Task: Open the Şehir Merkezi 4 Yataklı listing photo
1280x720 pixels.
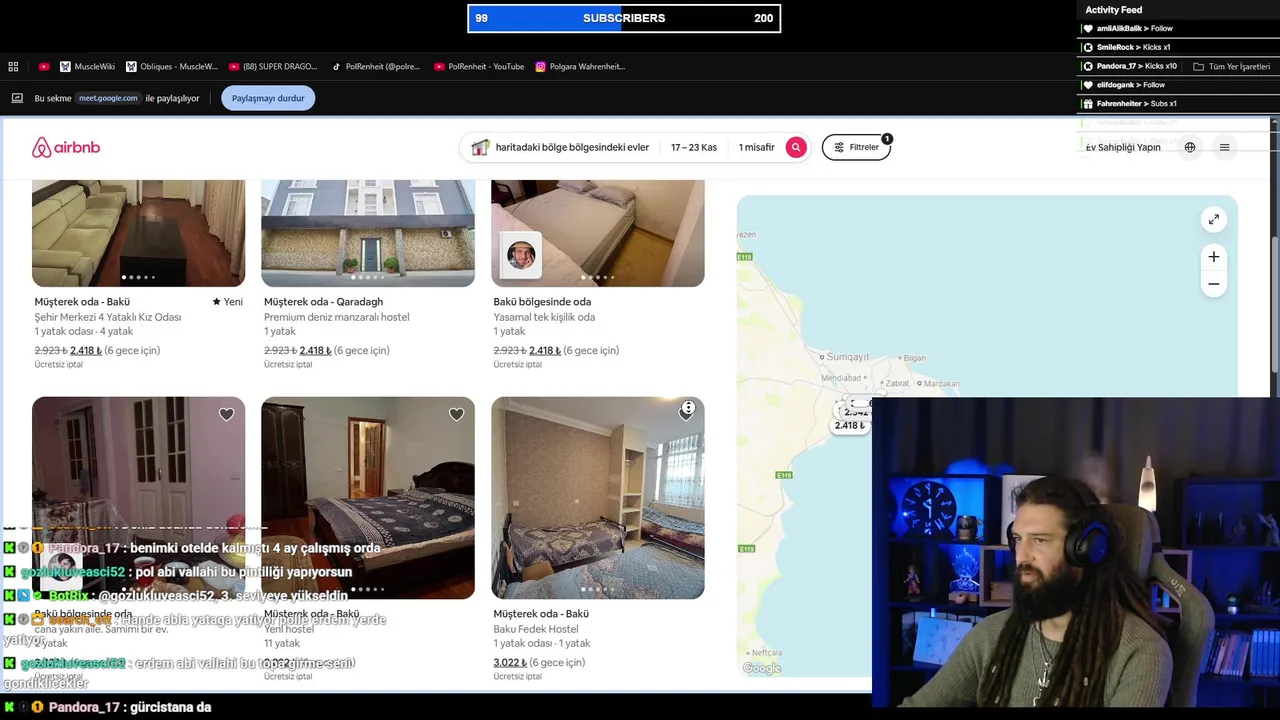Action: tap(138, 233)
